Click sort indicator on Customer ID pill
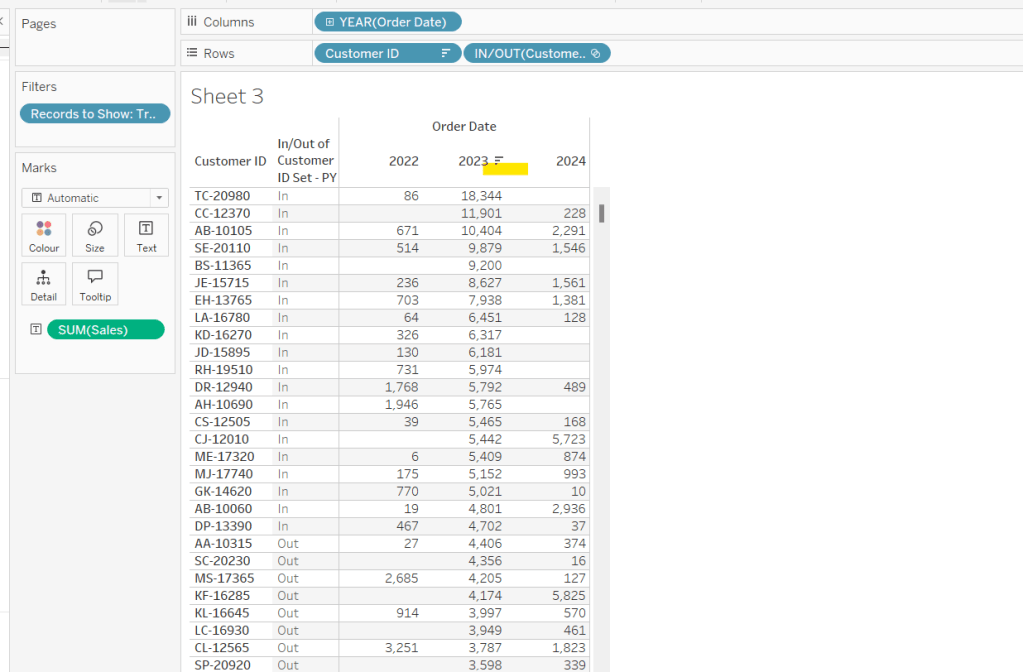 click(x=446, y=54)
